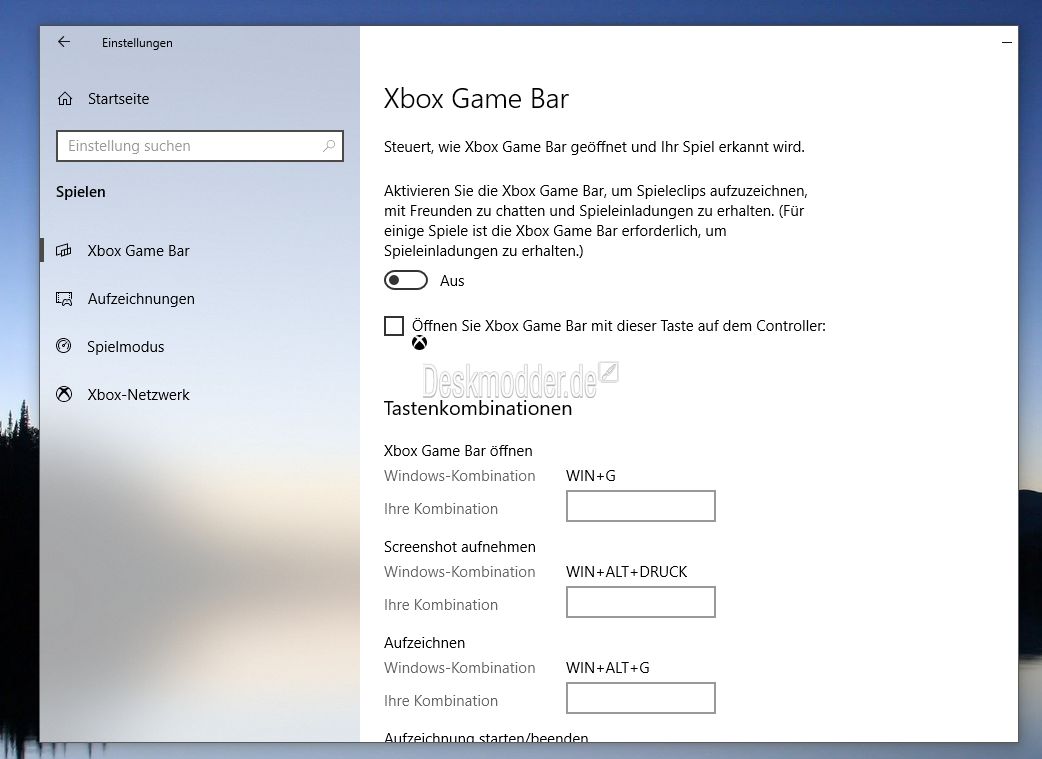Click custom shortcut field for Aufzeichnen

tap(641, 698)
